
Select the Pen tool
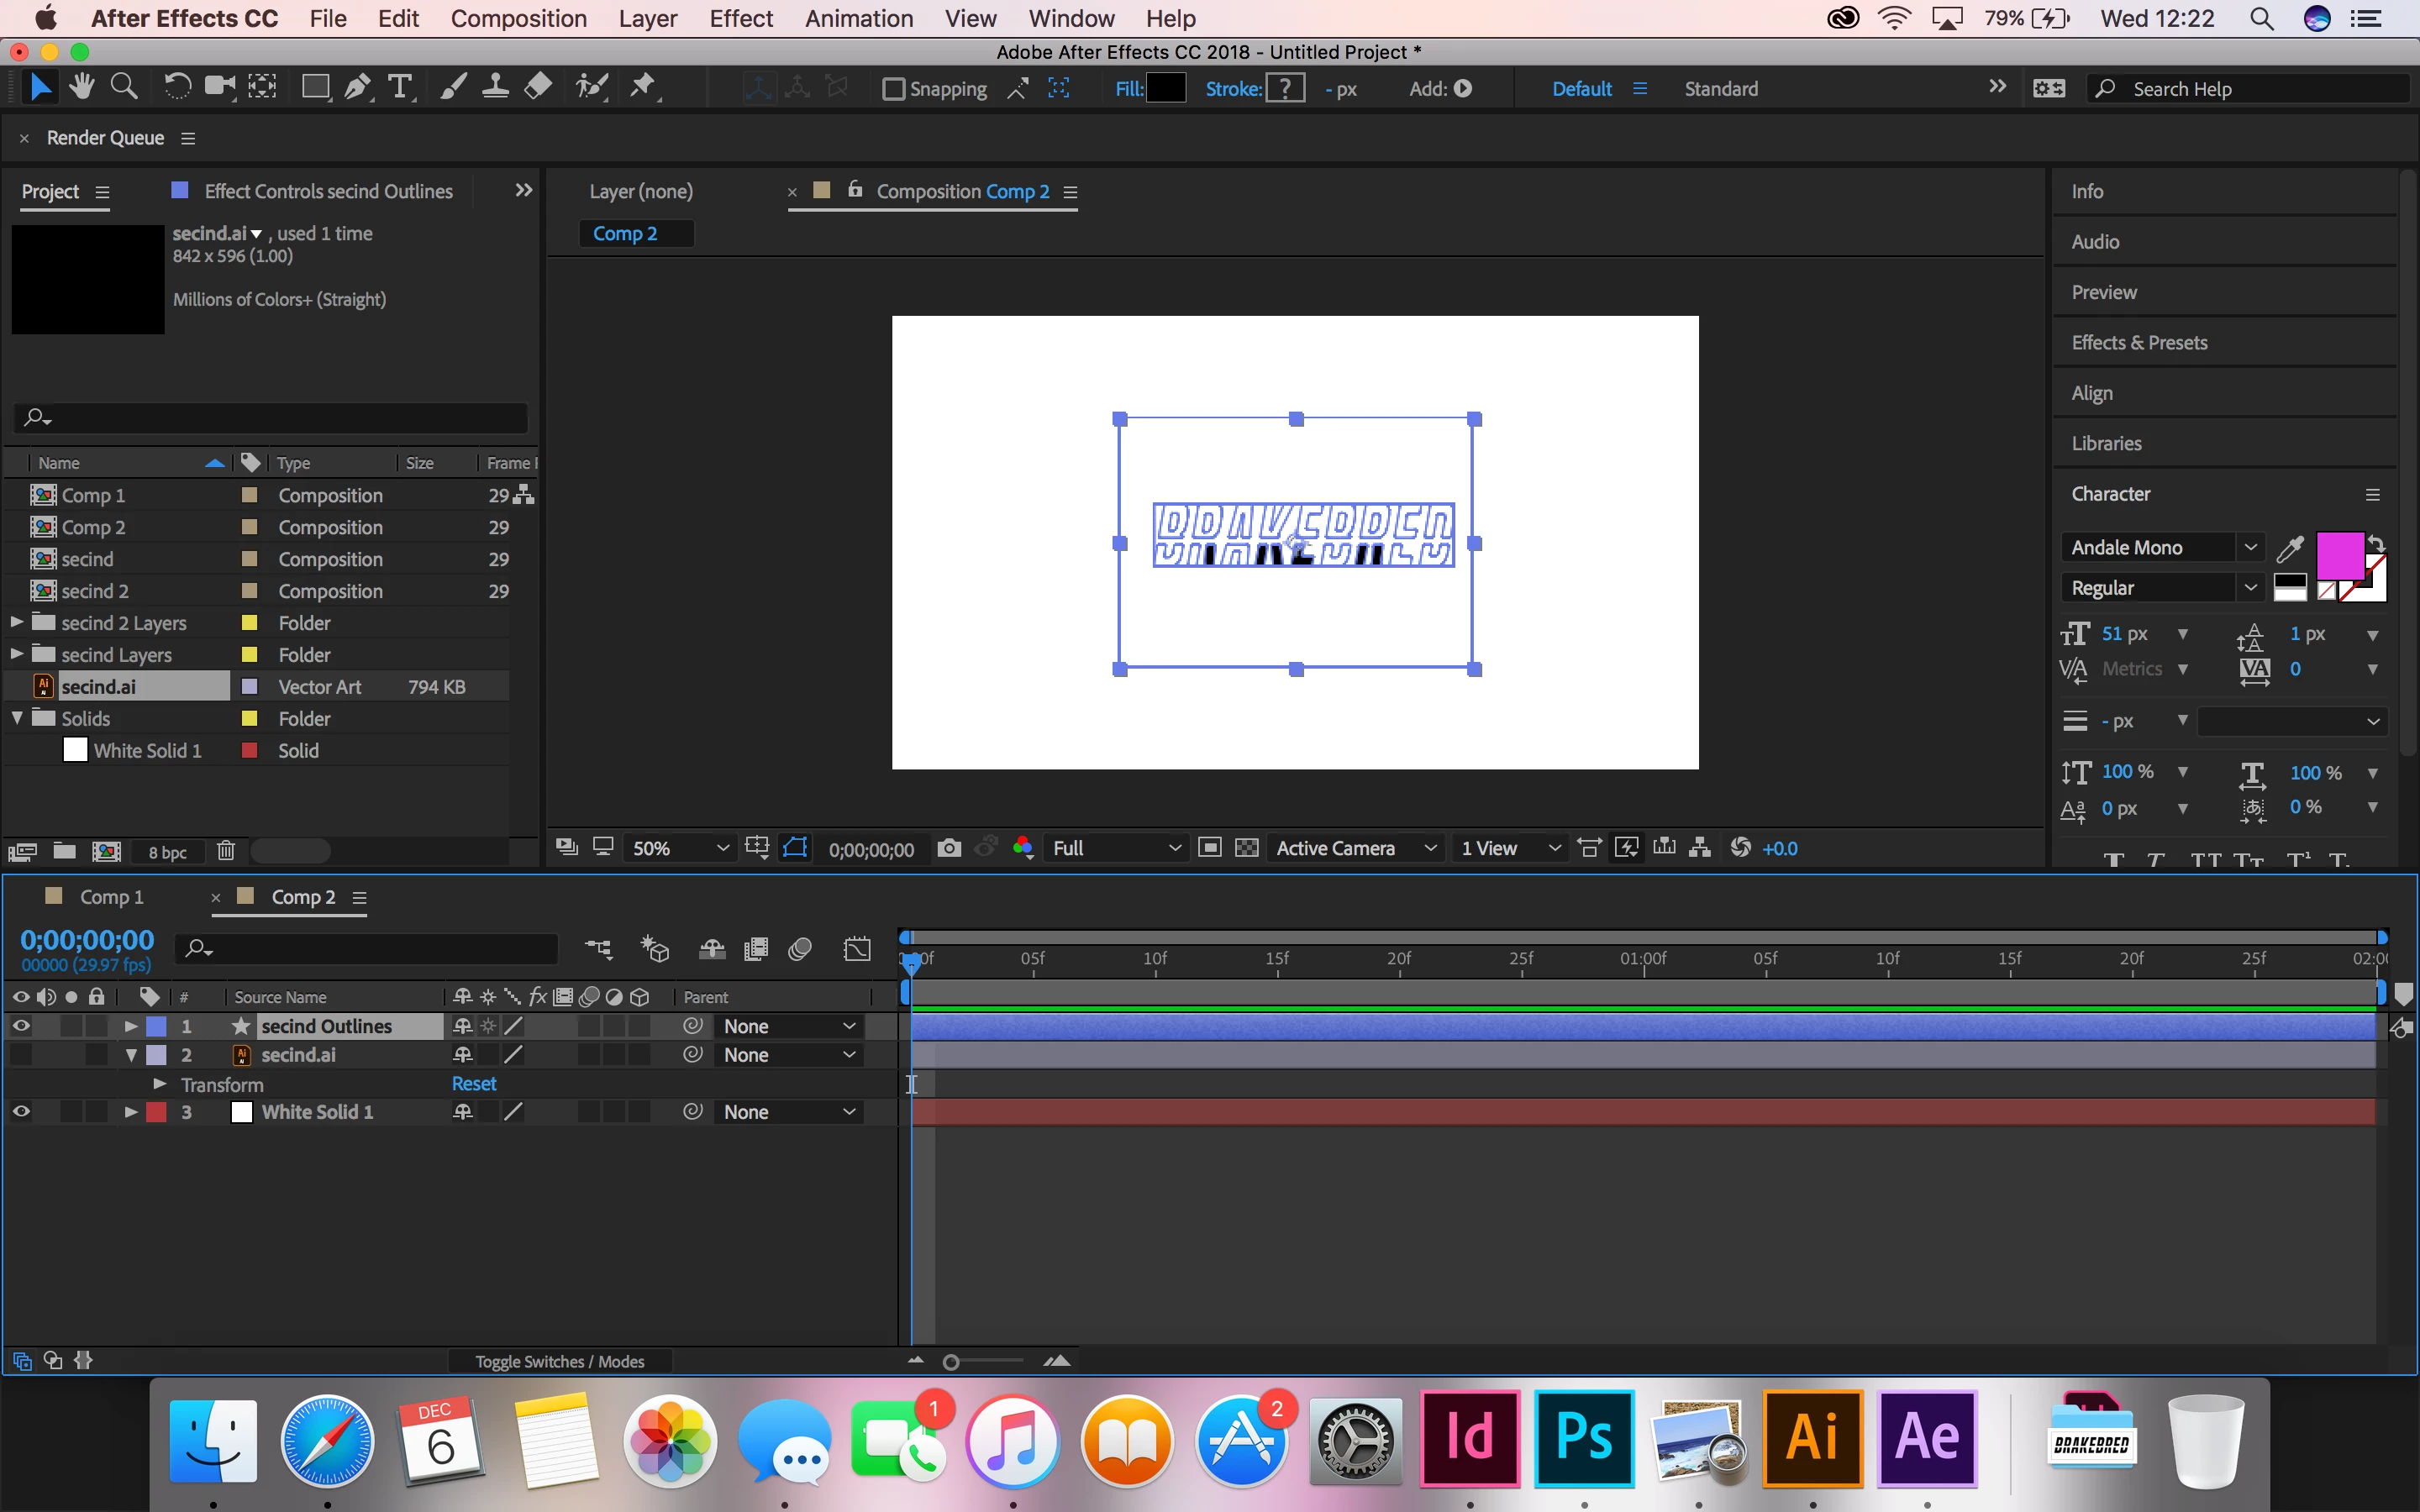pos(357,88)
